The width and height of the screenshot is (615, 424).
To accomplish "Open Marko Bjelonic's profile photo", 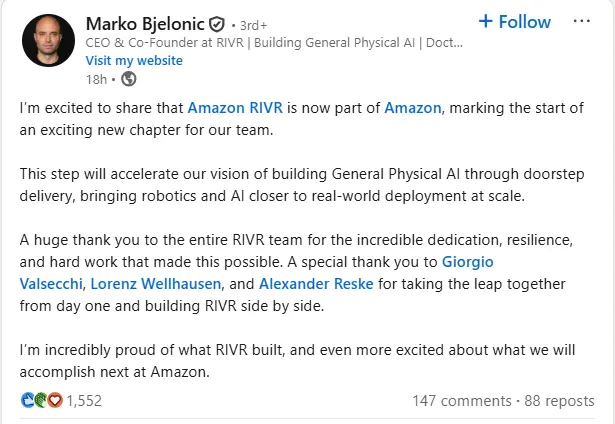I will (49, 47).
